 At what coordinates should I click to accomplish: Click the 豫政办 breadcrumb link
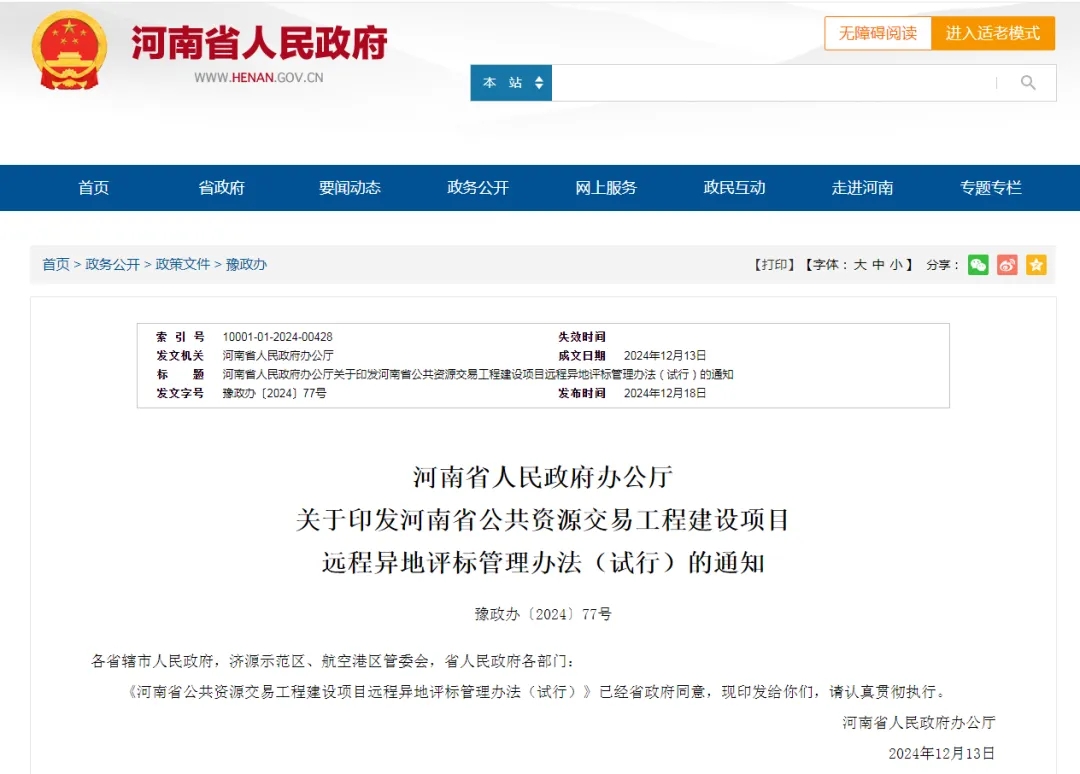246,265
